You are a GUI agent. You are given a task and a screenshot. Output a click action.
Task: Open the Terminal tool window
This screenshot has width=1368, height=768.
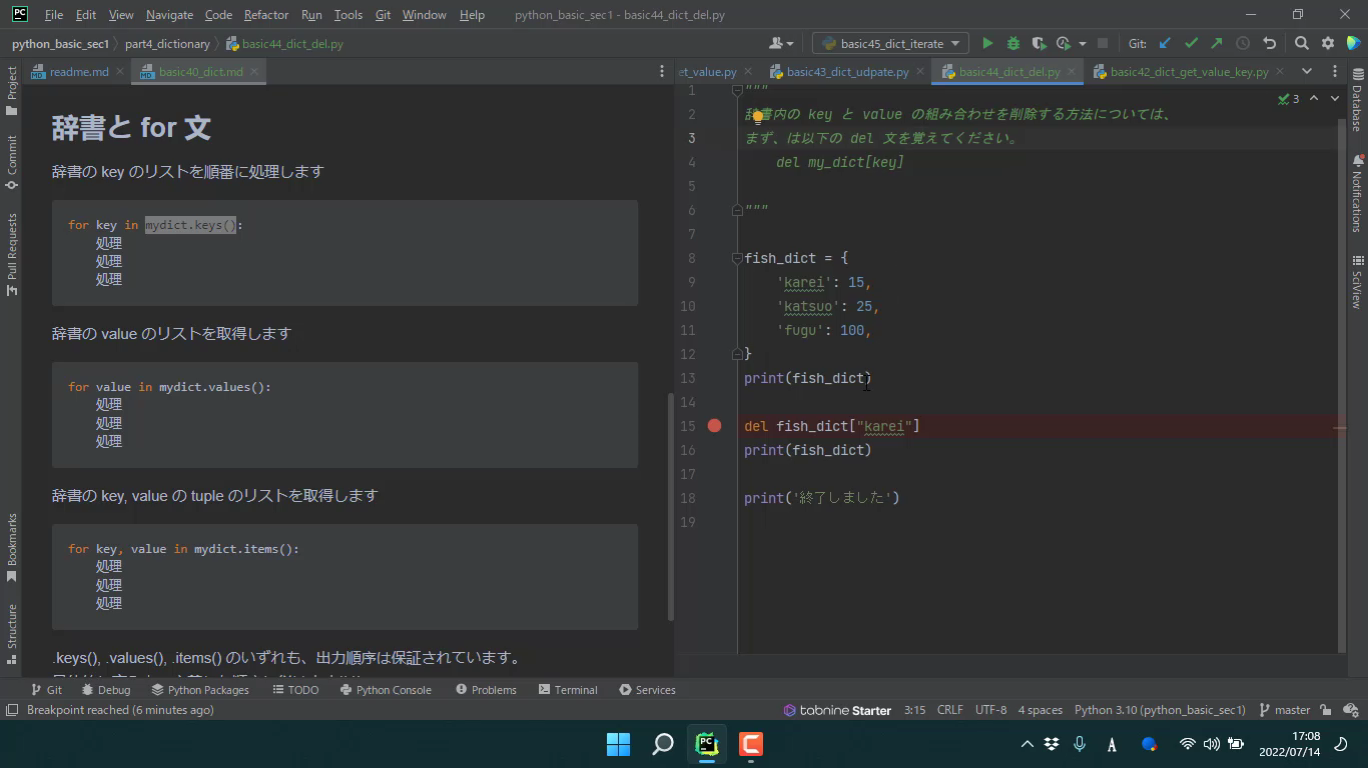pyautogui.click(x=567, y=690)
